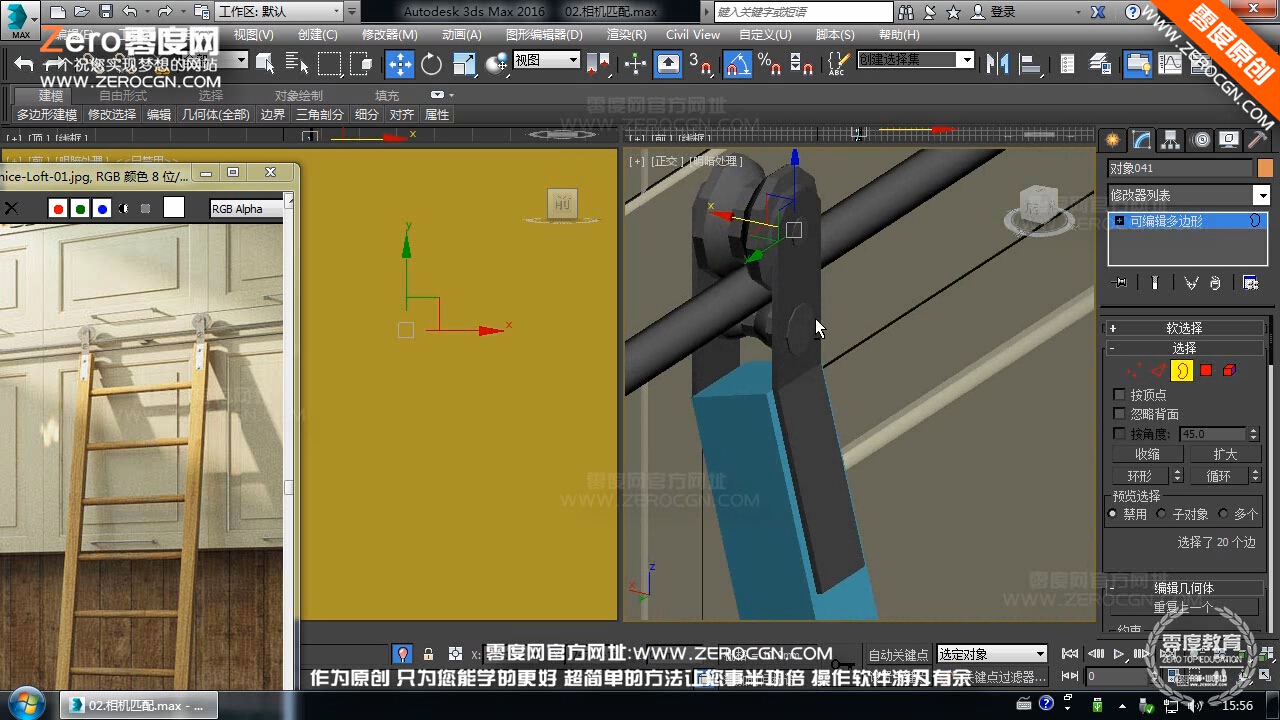Expand 可编辑多边形 in modifier stack

click(x=1119, y=221)
